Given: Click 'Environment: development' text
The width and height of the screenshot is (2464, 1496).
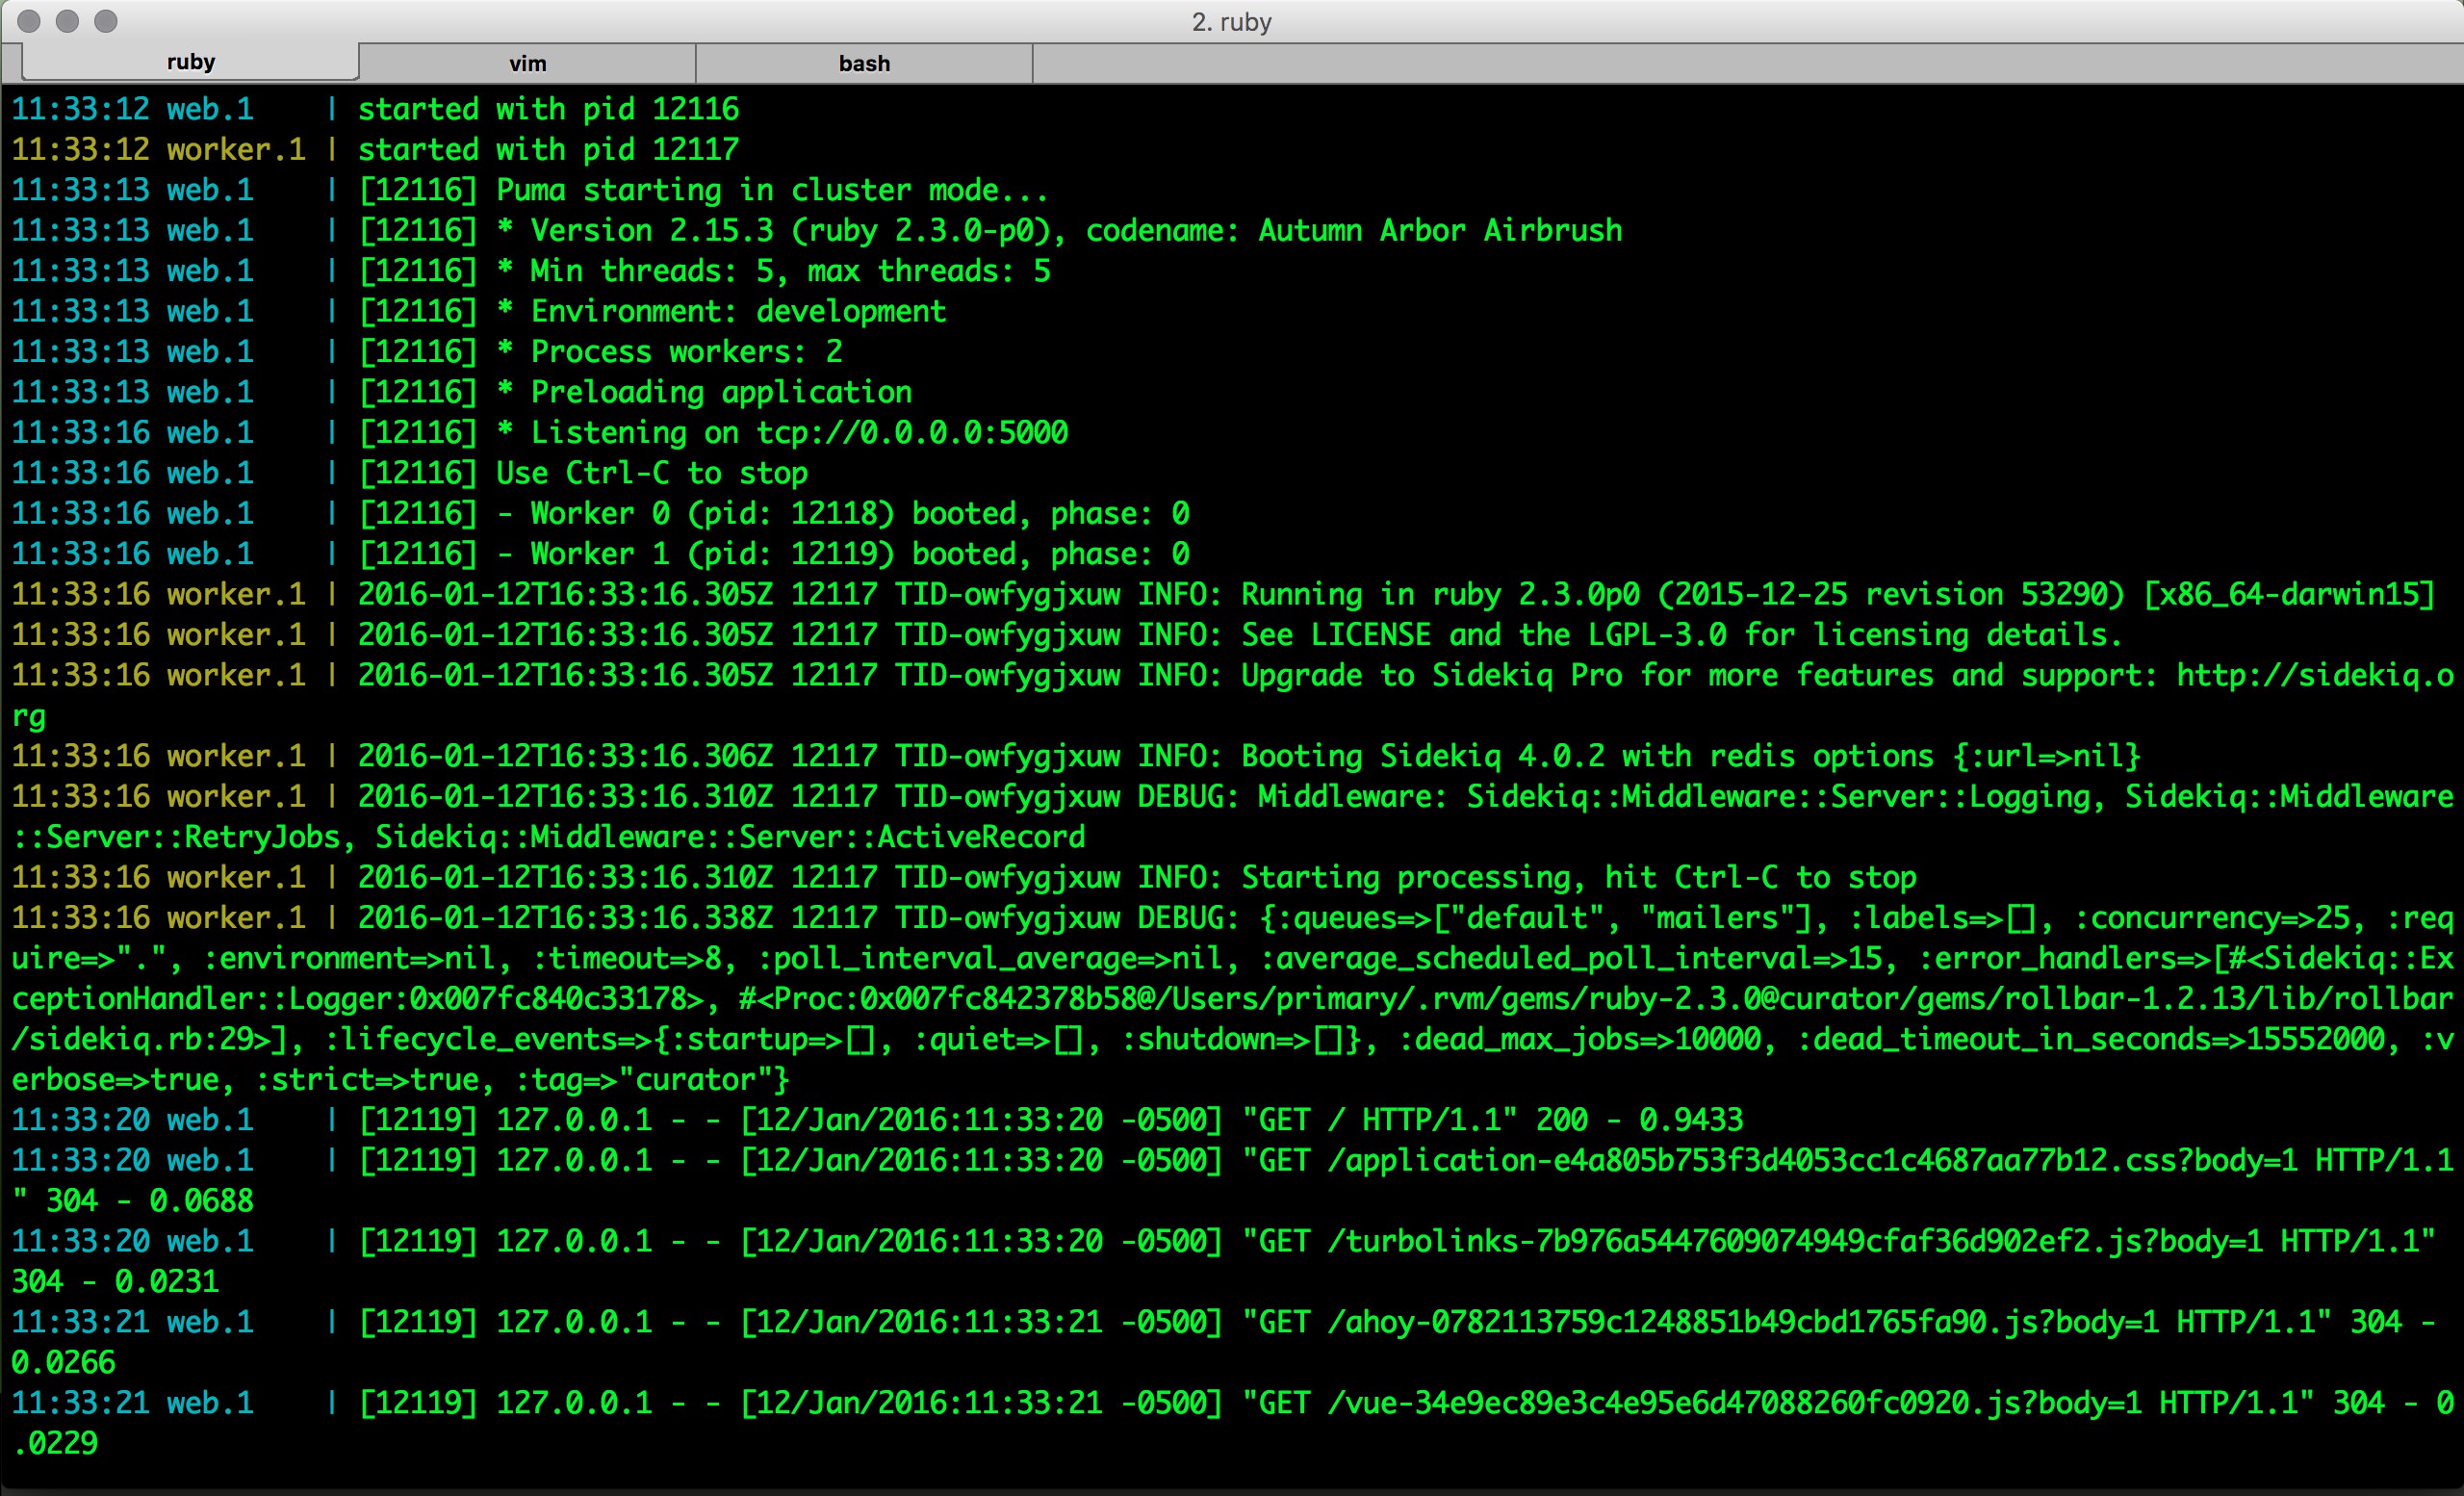Looking at the screenshot, I should click(x=738, y=311).
